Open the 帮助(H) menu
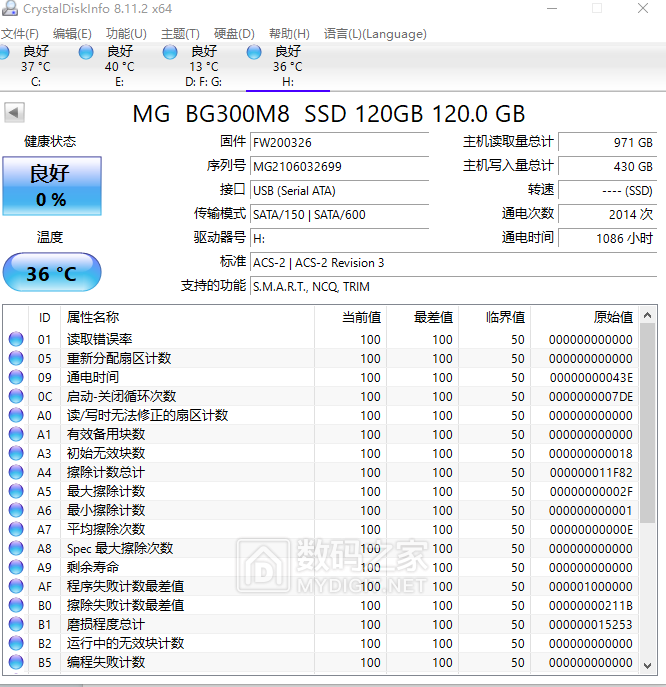The height and width of the screenshot is (687, 666). [x=289, y=34]
